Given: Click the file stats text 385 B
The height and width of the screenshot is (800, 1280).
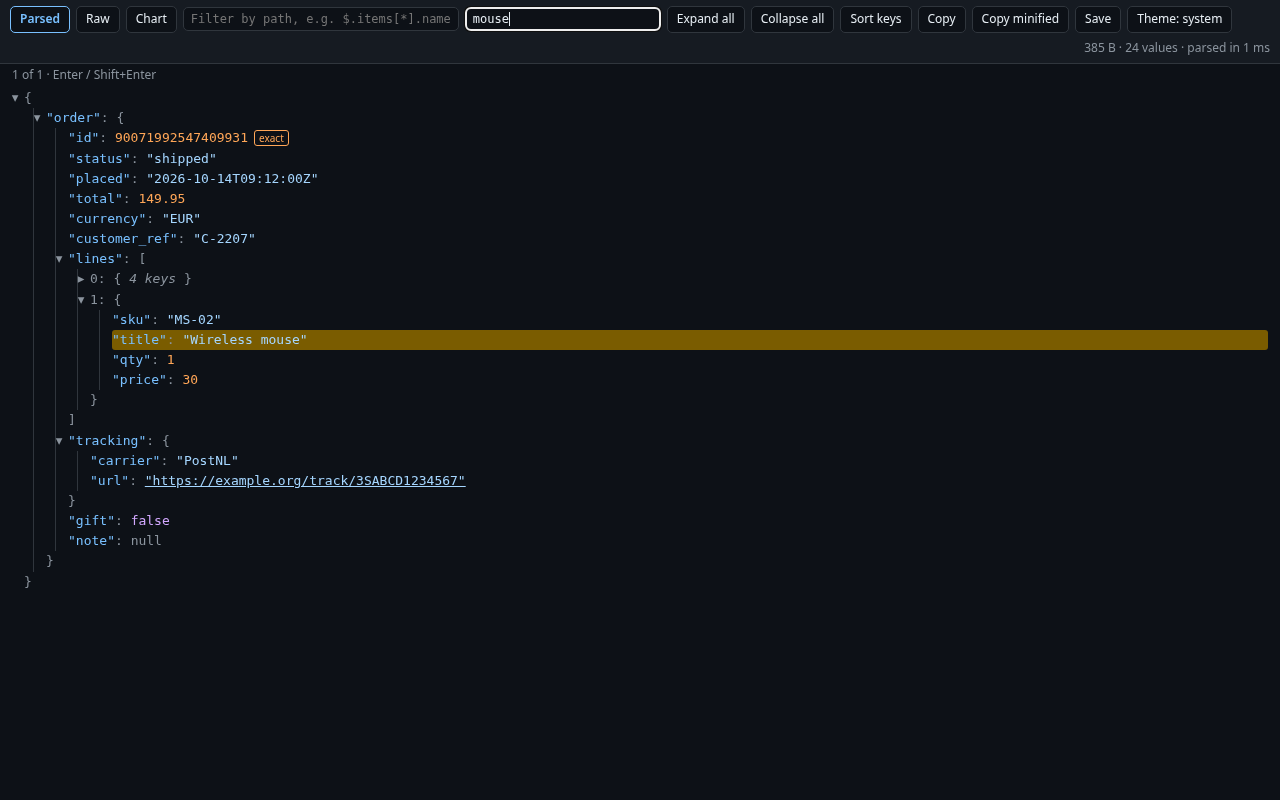Looking at the screenshot, I should coord(1177,48).
